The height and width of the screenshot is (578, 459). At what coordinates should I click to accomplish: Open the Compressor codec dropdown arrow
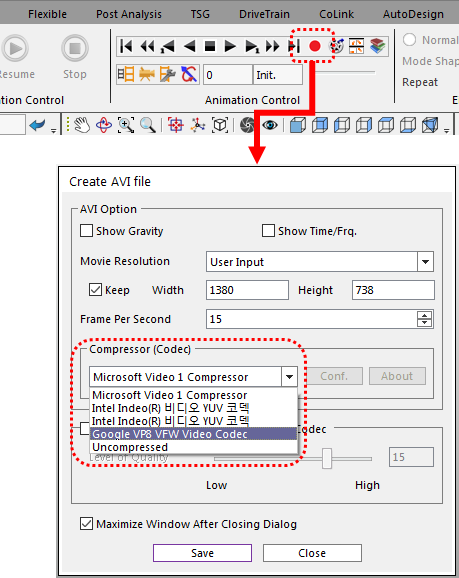click(289, 377)
